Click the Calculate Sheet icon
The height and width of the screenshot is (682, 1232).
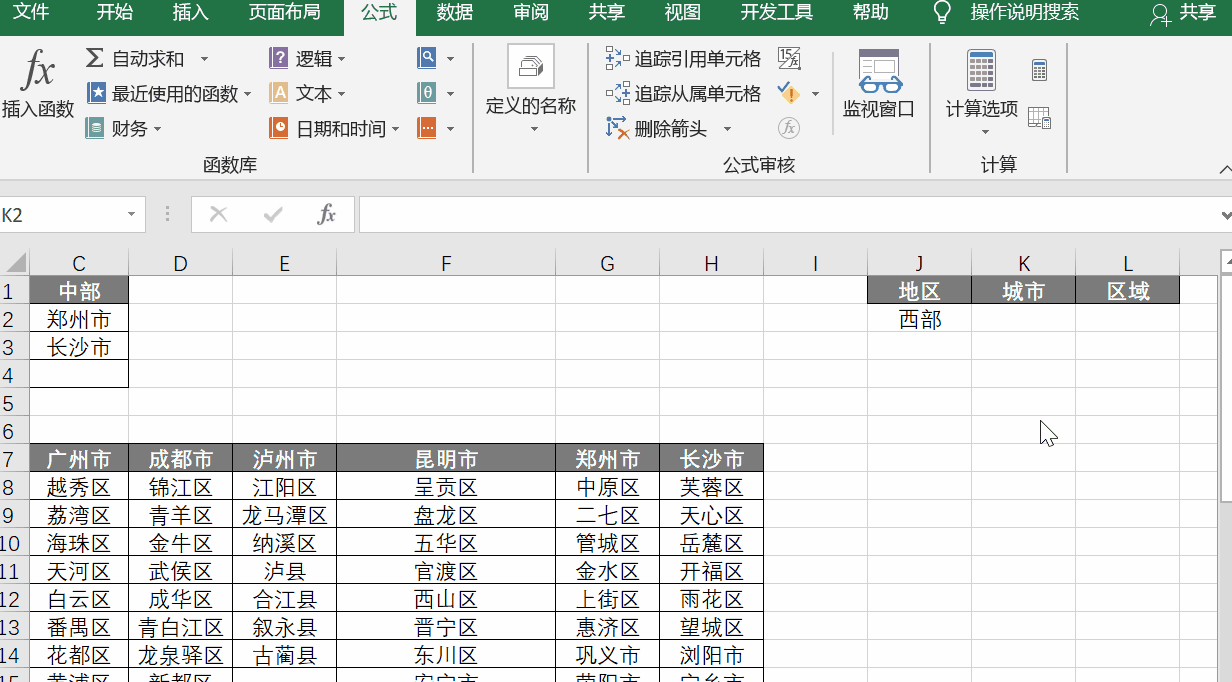coord(1039,118)
